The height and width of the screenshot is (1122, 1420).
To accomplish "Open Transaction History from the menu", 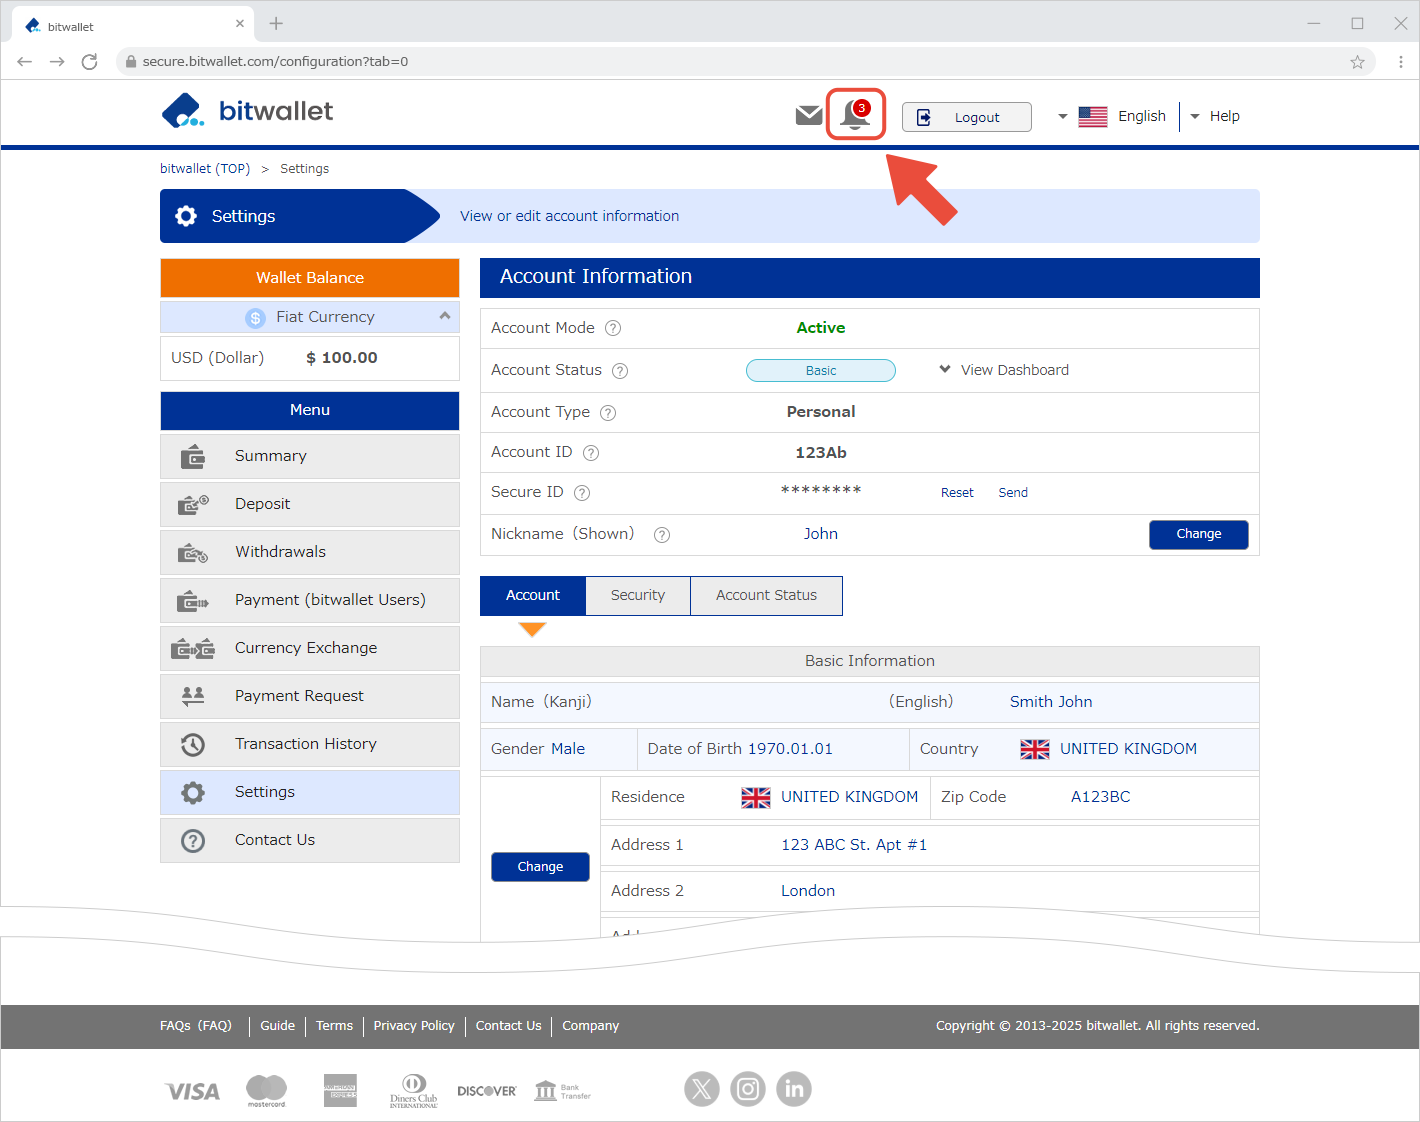I will (x=305, y=744).
